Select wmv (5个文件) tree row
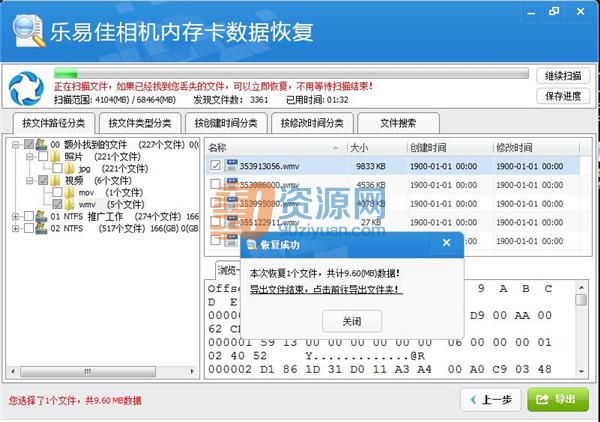Image resolution: width=600 pixels, height=422 pixels. tap(111, 204)
